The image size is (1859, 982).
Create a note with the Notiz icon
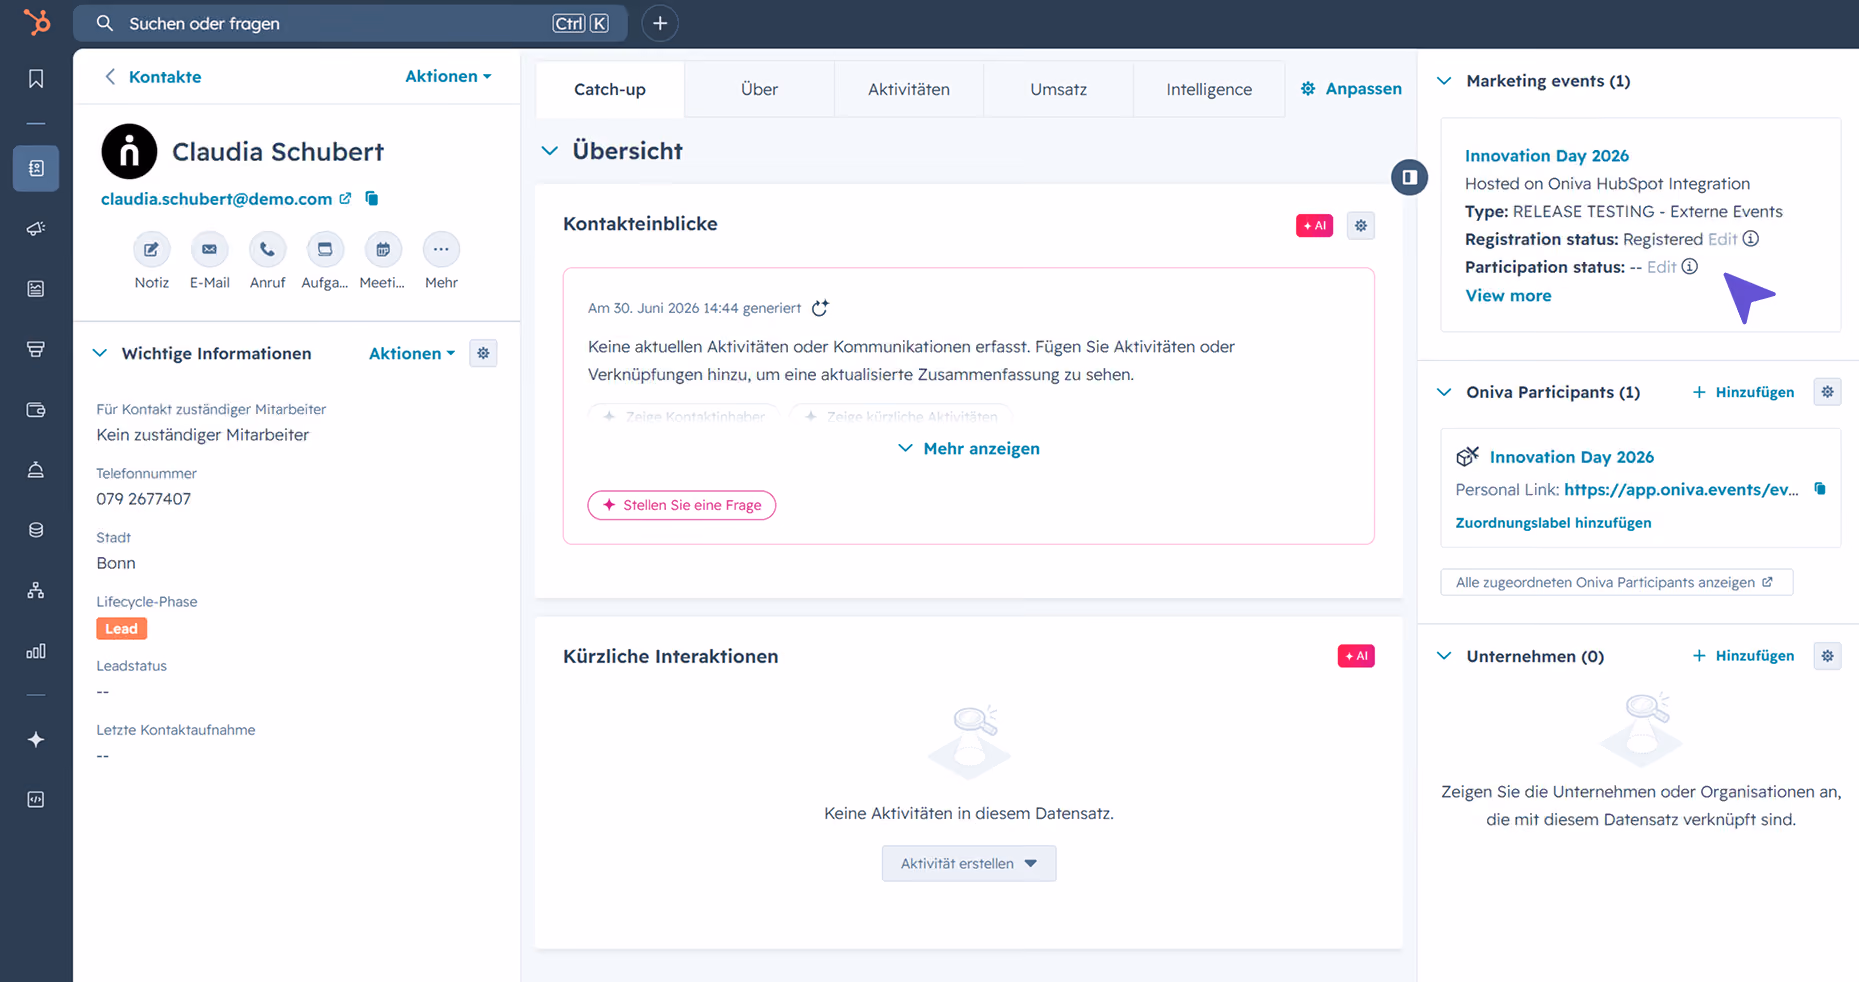pos(151,249)
